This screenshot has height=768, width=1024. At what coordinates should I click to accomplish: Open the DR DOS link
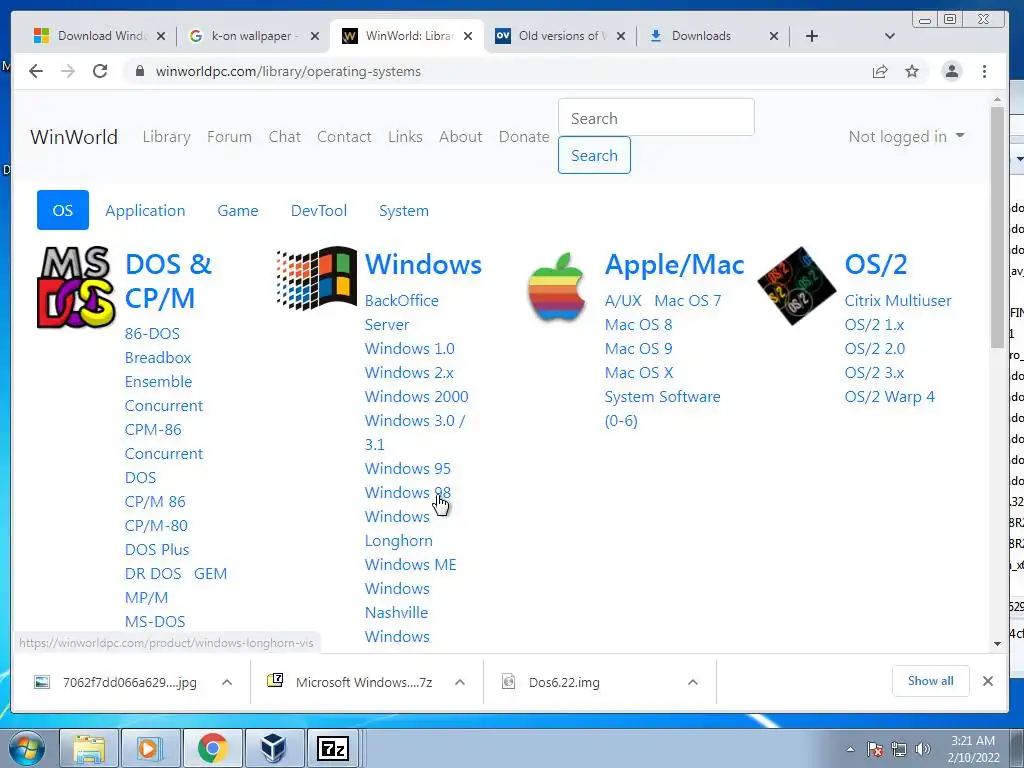coord(153,573)
